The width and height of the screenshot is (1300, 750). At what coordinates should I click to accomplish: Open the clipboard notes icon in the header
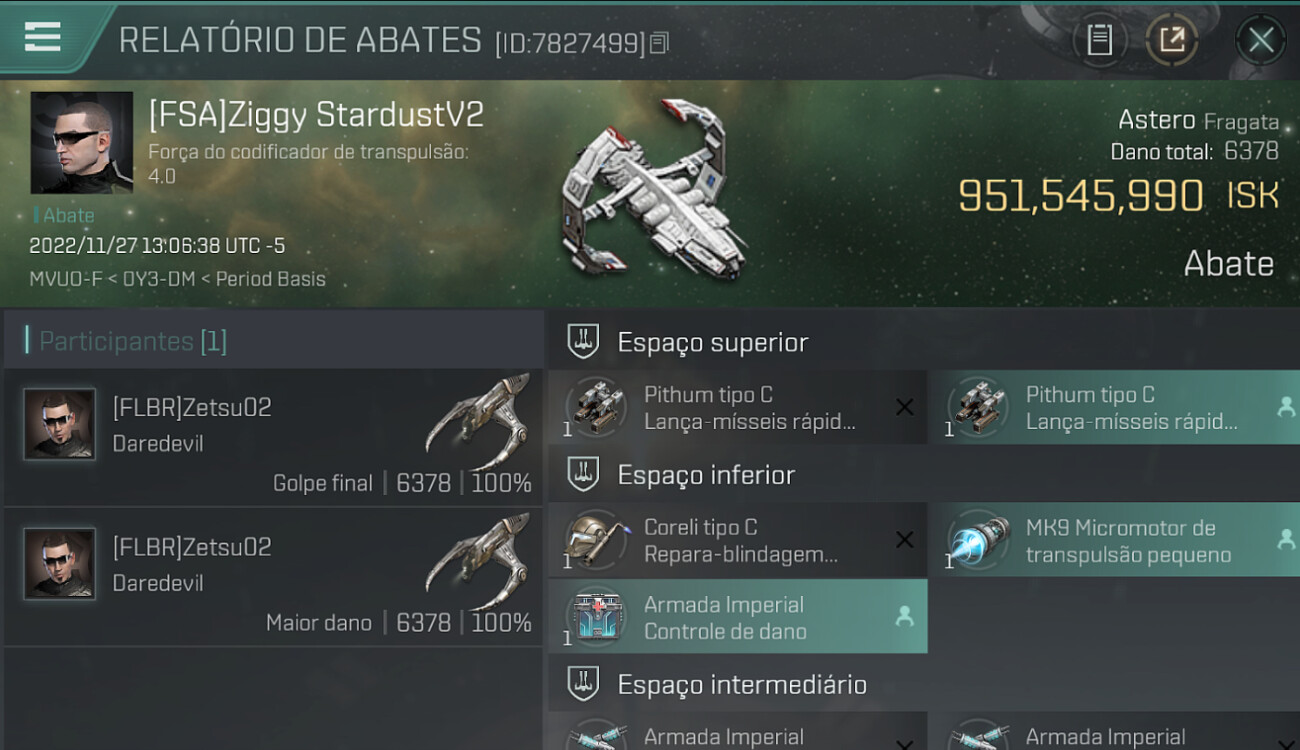[x=1099, y=40]
